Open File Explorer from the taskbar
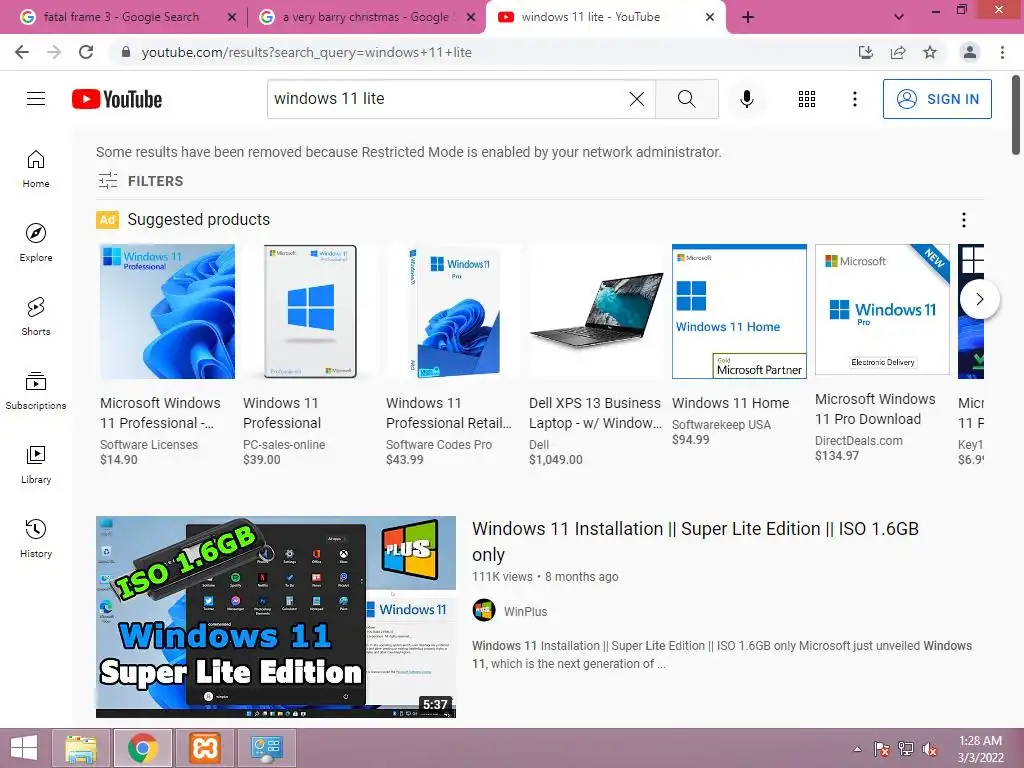The image size is (1024, 768). click(81, 748)
